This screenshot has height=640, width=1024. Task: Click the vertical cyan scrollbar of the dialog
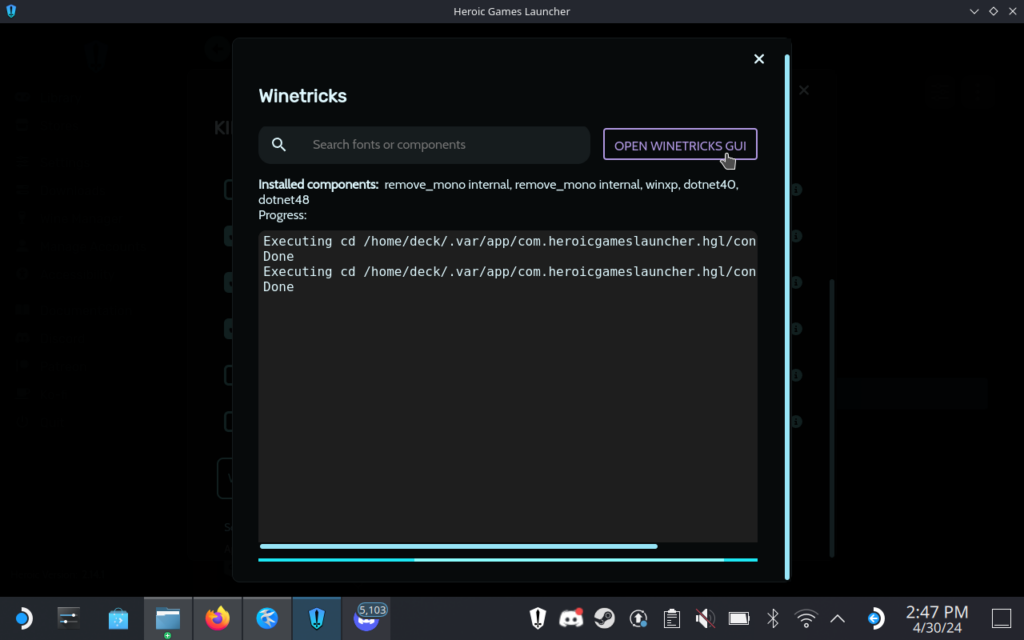pos(787,317)
